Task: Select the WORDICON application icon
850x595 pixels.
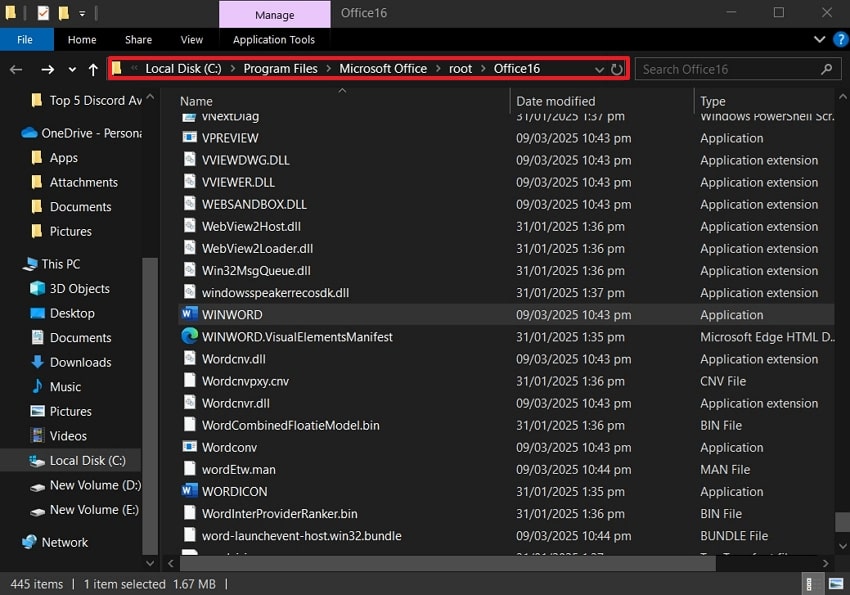Action: tap(189, 491)
